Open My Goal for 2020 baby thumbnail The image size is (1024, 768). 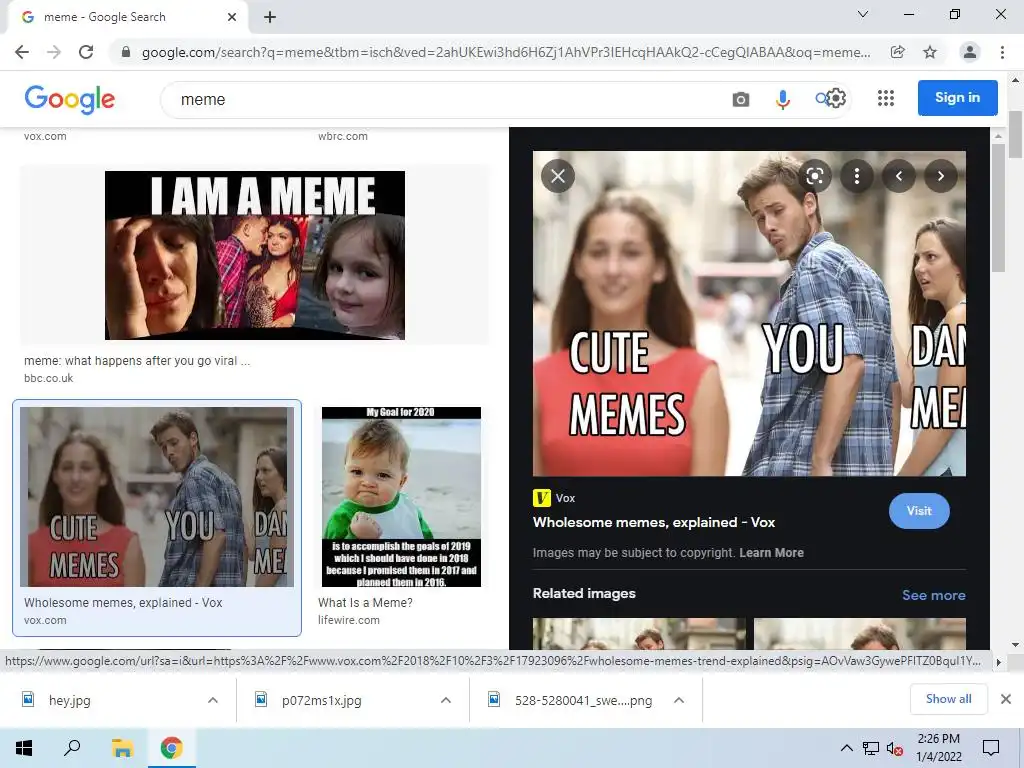401,497
